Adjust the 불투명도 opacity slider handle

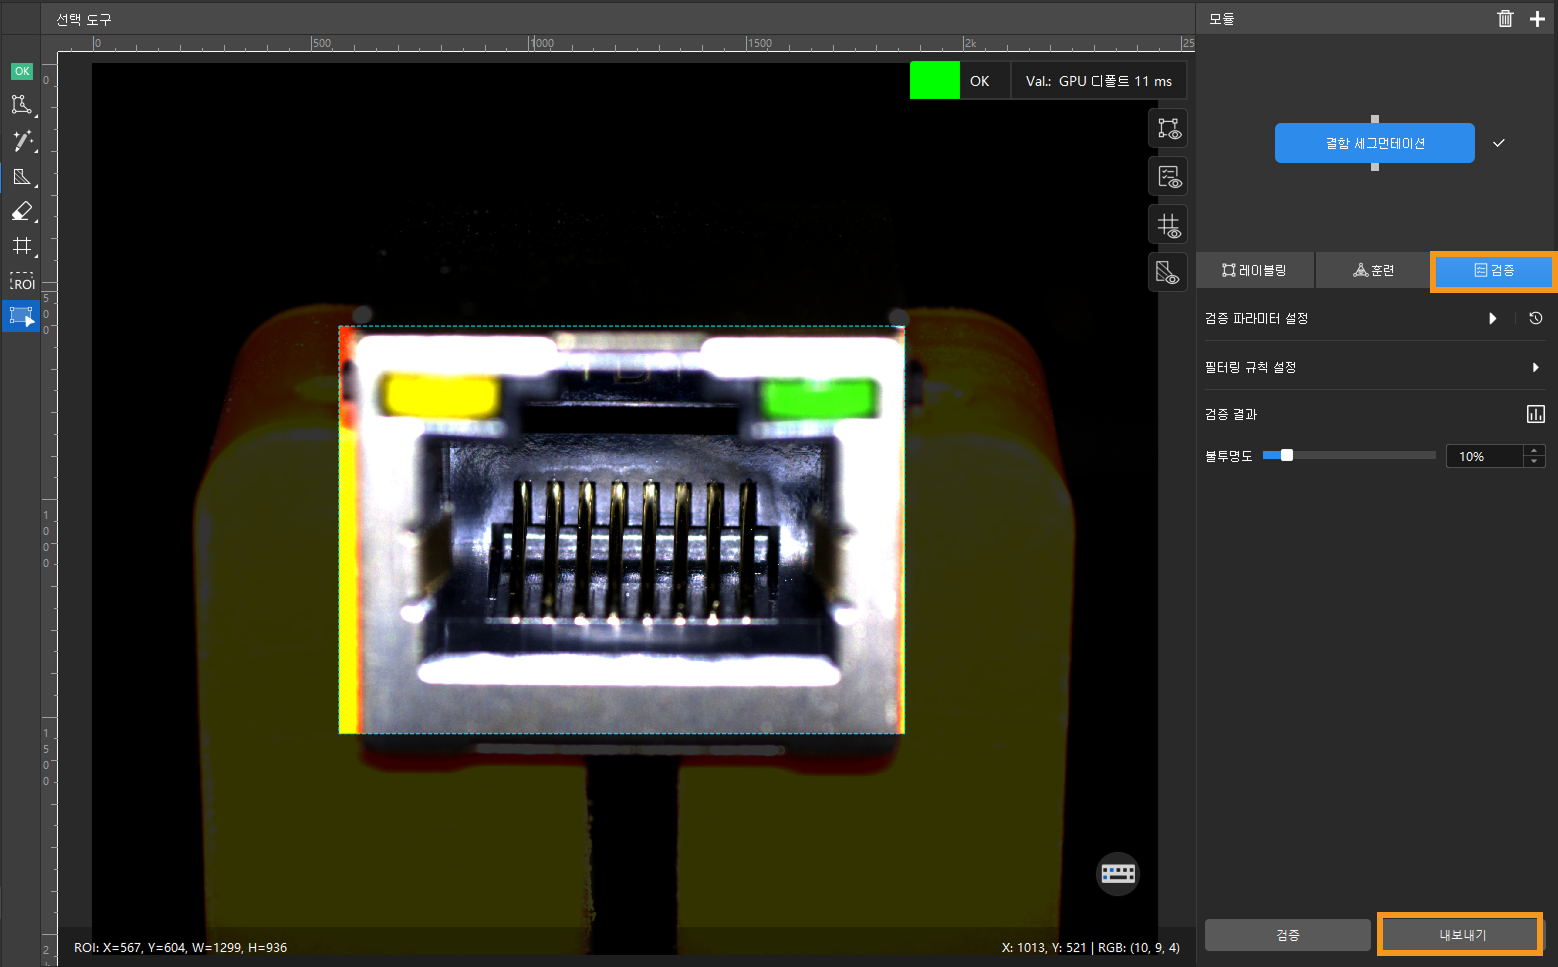pyautogui.click(x=1287, y=455)
